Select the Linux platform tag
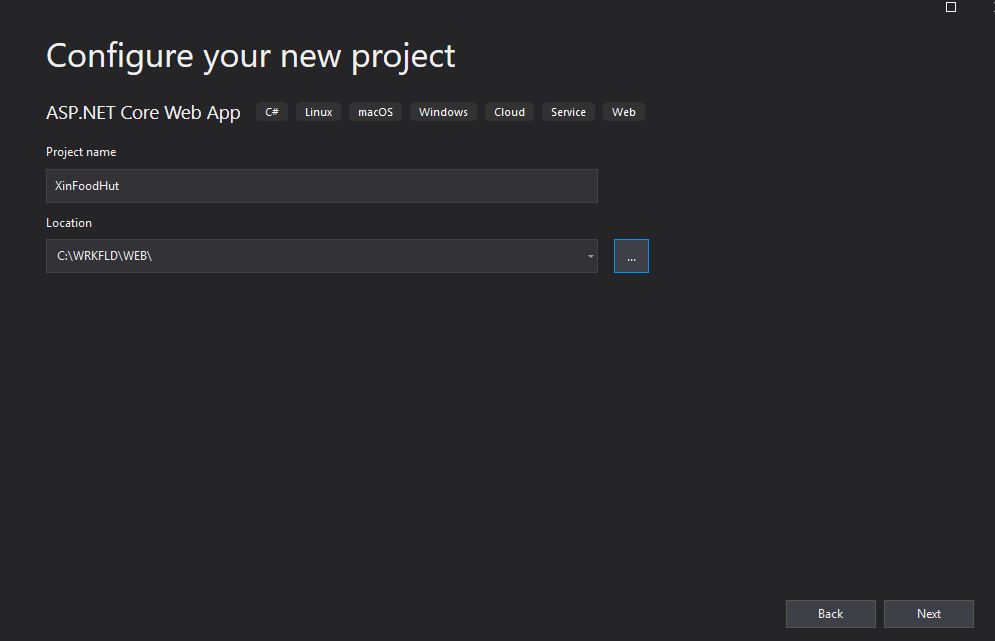Screen dimensions: 995x641 [x=319, y=112]
